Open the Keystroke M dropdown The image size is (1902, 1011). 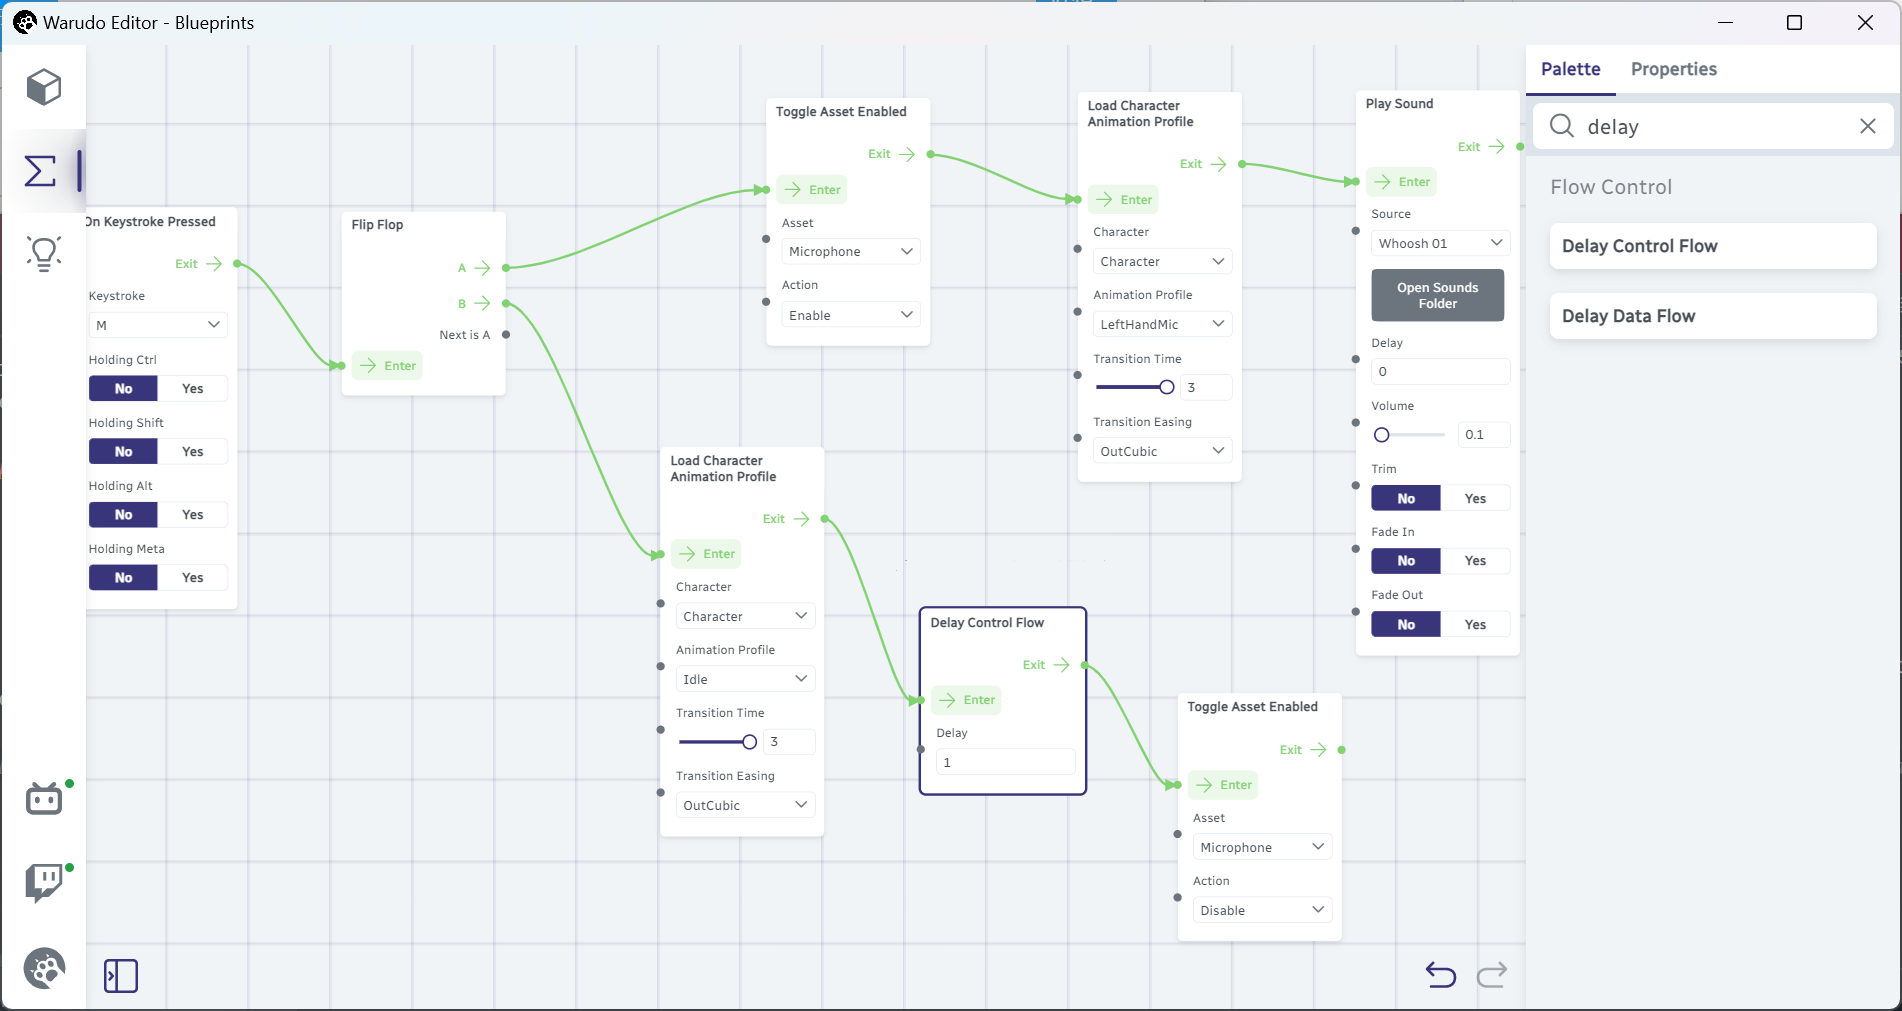[x=158, y=325]
